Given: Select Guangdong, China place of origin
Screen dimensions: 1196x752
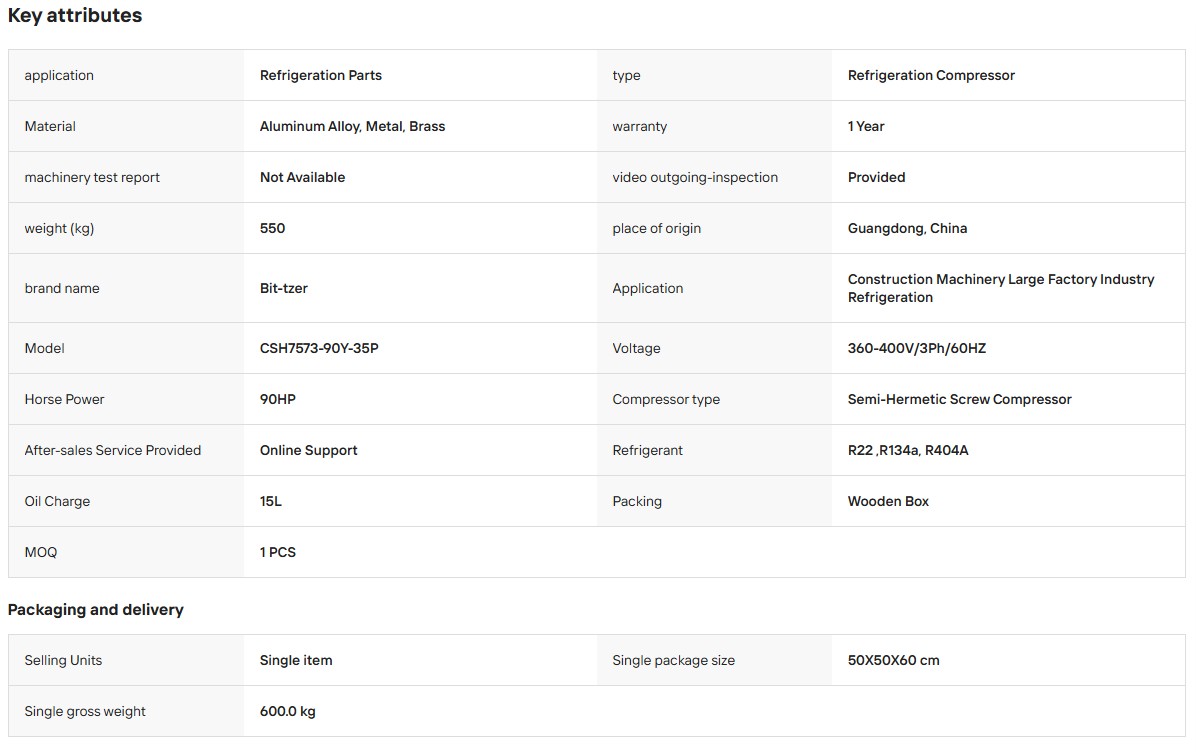Looking at the screenshot, I should point(907,228).
